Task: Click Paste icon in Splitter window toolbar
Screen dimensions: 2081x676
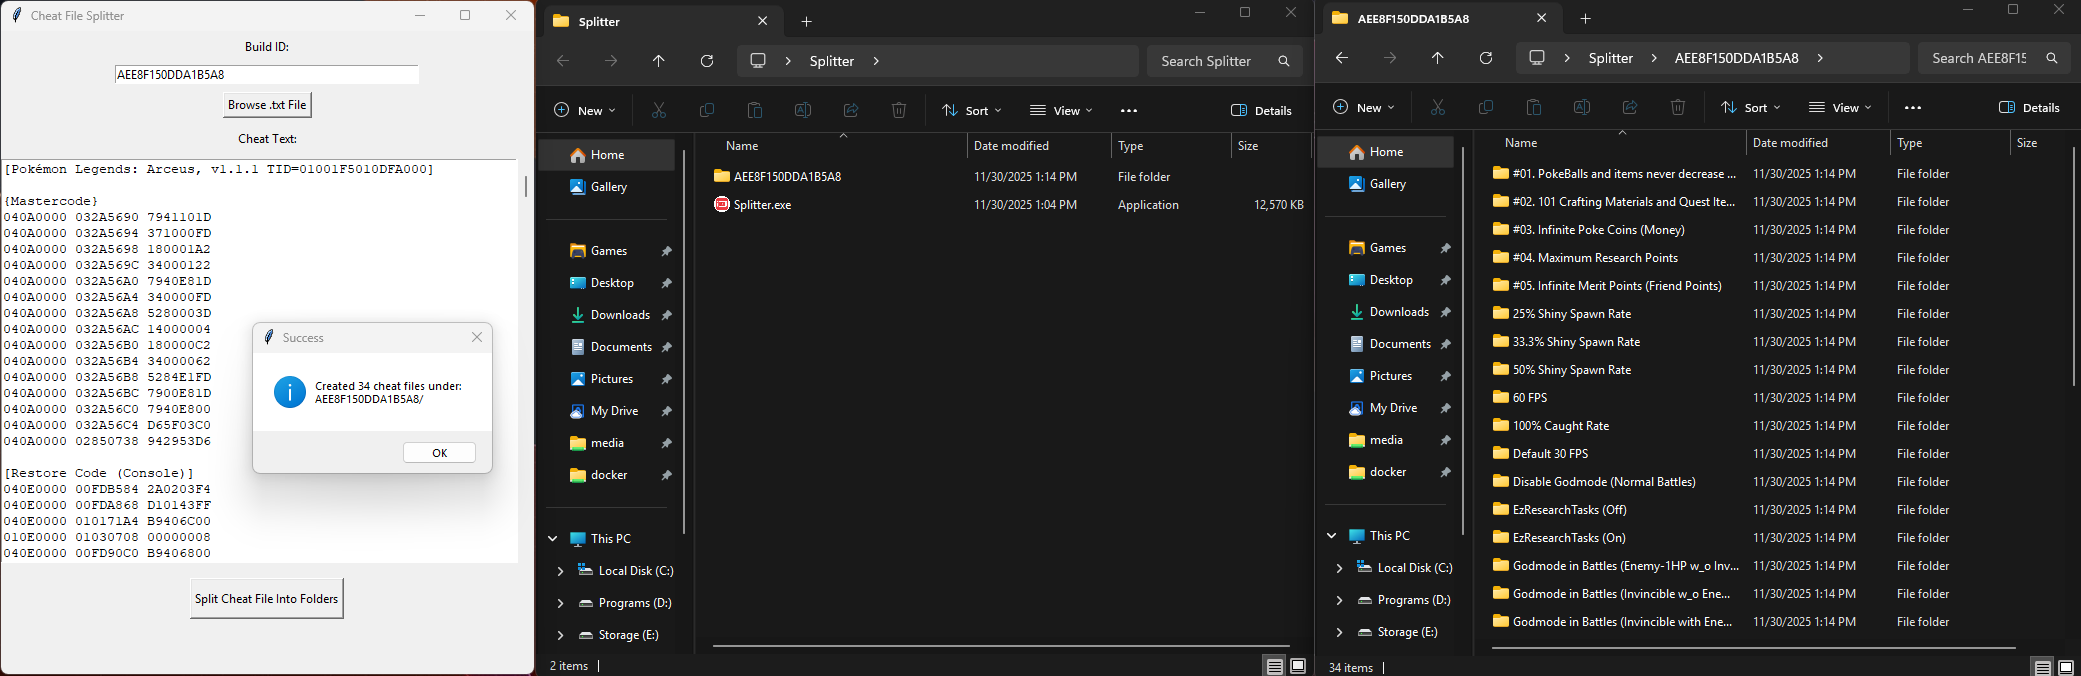Action: point(755,111)
